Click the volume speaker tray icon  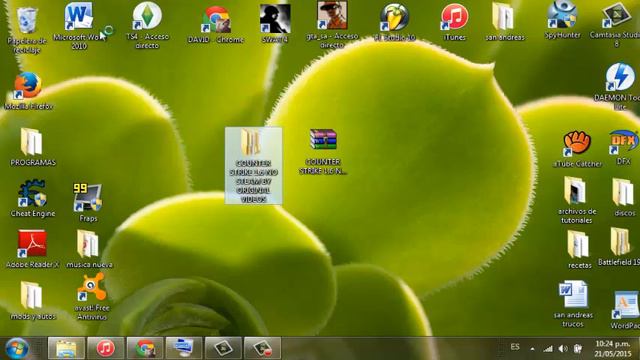563,349
